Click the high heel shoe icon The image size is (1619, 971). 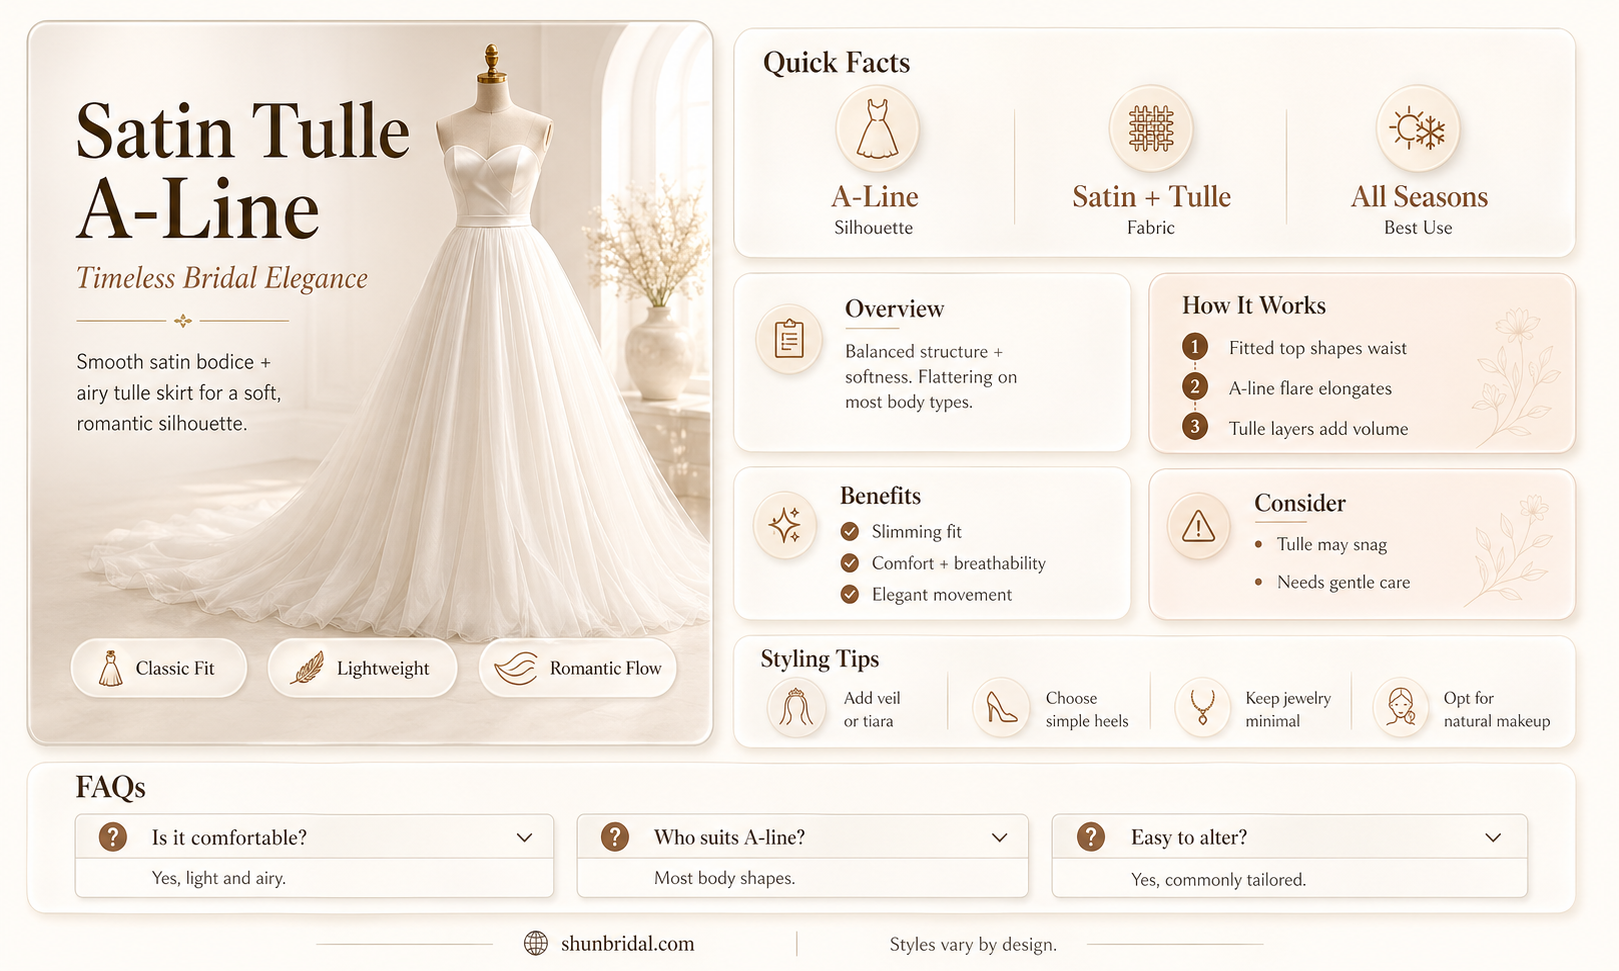pos(1001,707)
